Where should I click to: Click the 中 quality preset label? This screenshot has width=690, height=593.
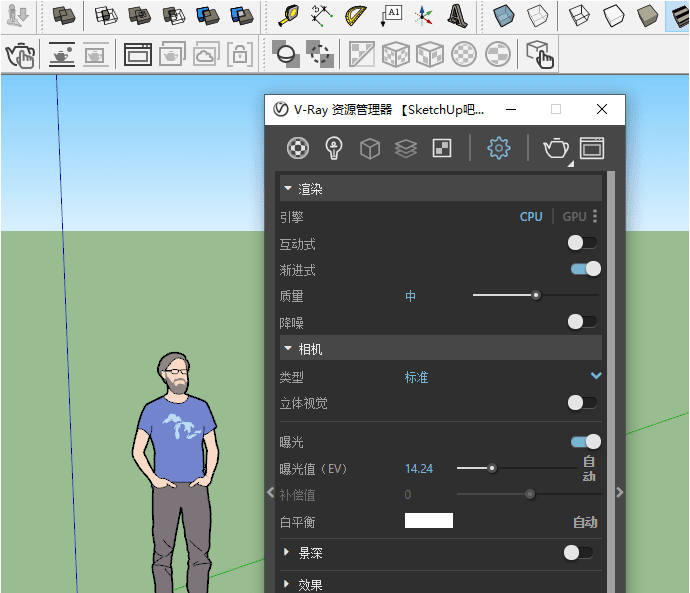[410, 296]
